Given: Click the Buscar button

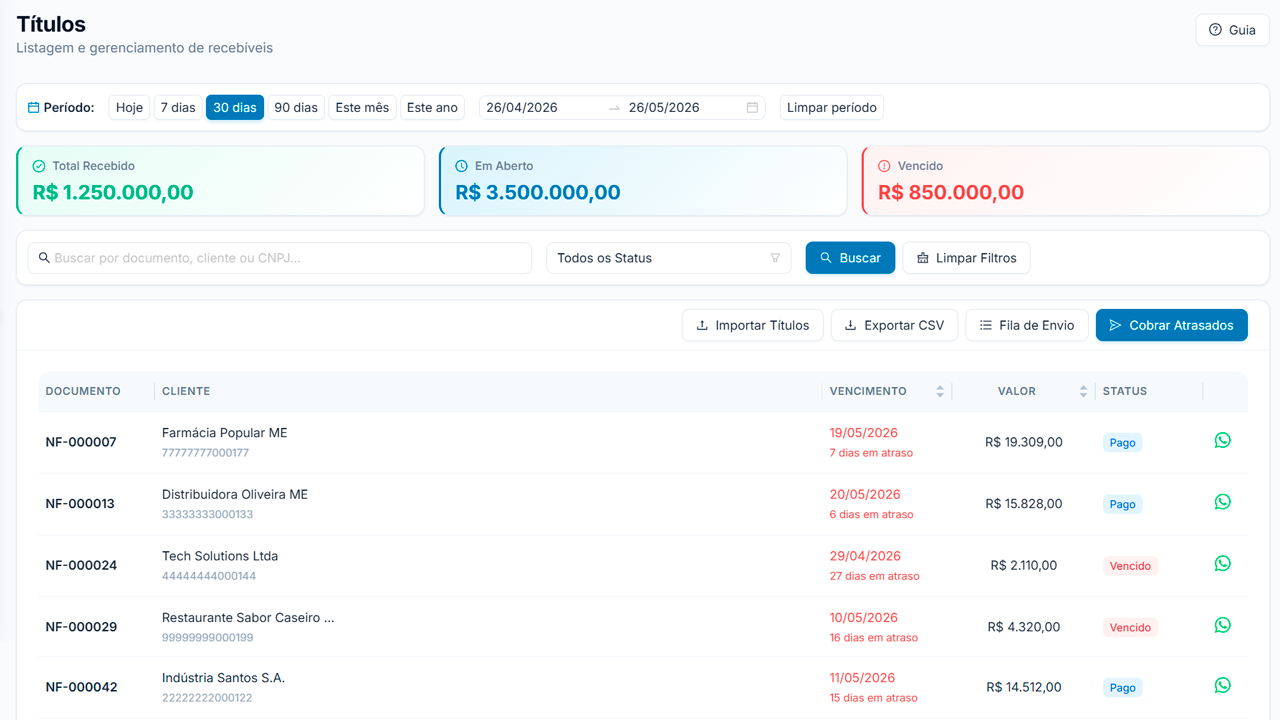Looking at the screenshot, I should [850, 258].
